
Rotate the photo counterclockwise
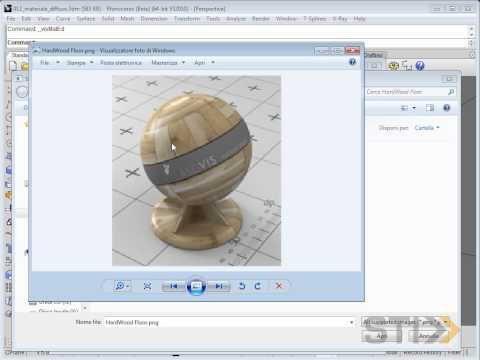click(242, 286)
